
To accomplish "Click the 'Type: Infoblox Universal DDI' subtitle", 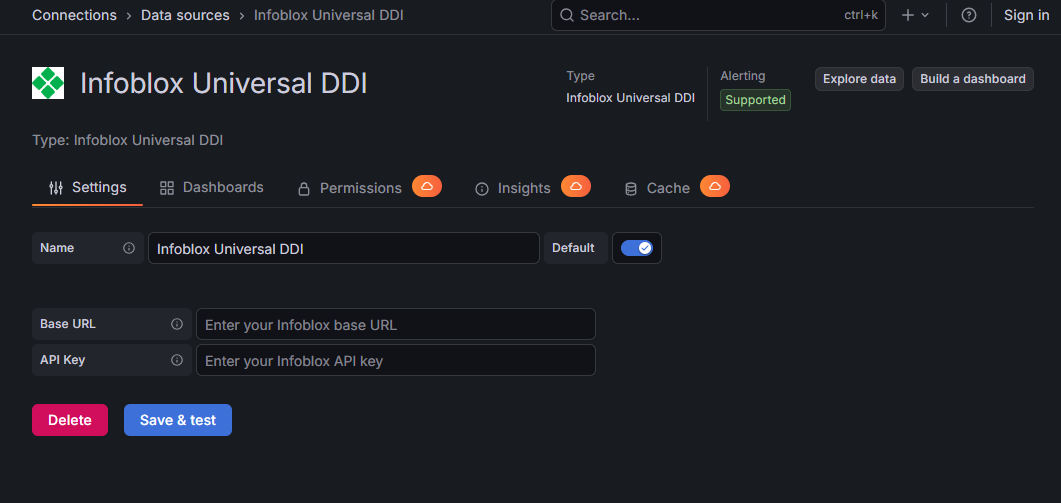I will click(127, 140).
